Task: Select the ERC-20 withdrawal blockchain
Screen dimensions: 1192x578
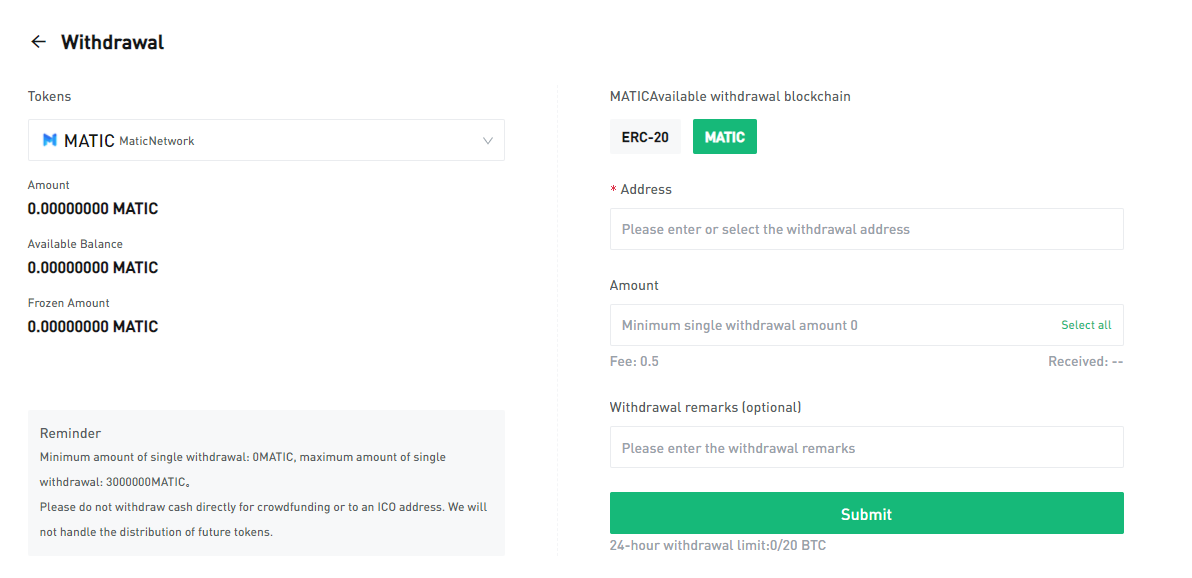Action: point(645,137)
